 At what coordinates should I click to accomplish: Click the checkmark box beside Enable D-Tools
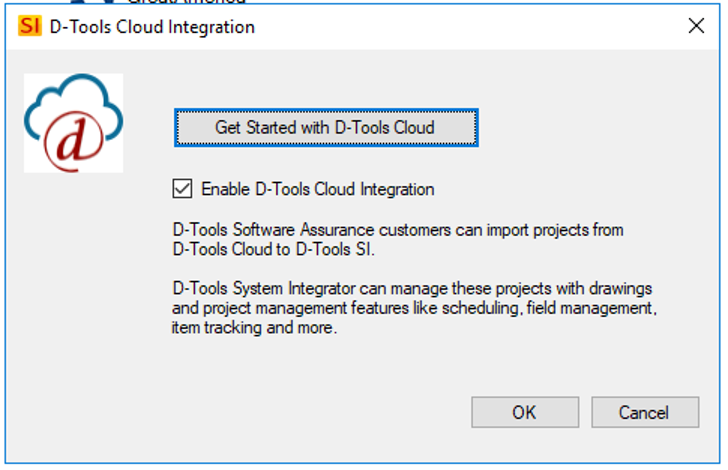point(182,189)
